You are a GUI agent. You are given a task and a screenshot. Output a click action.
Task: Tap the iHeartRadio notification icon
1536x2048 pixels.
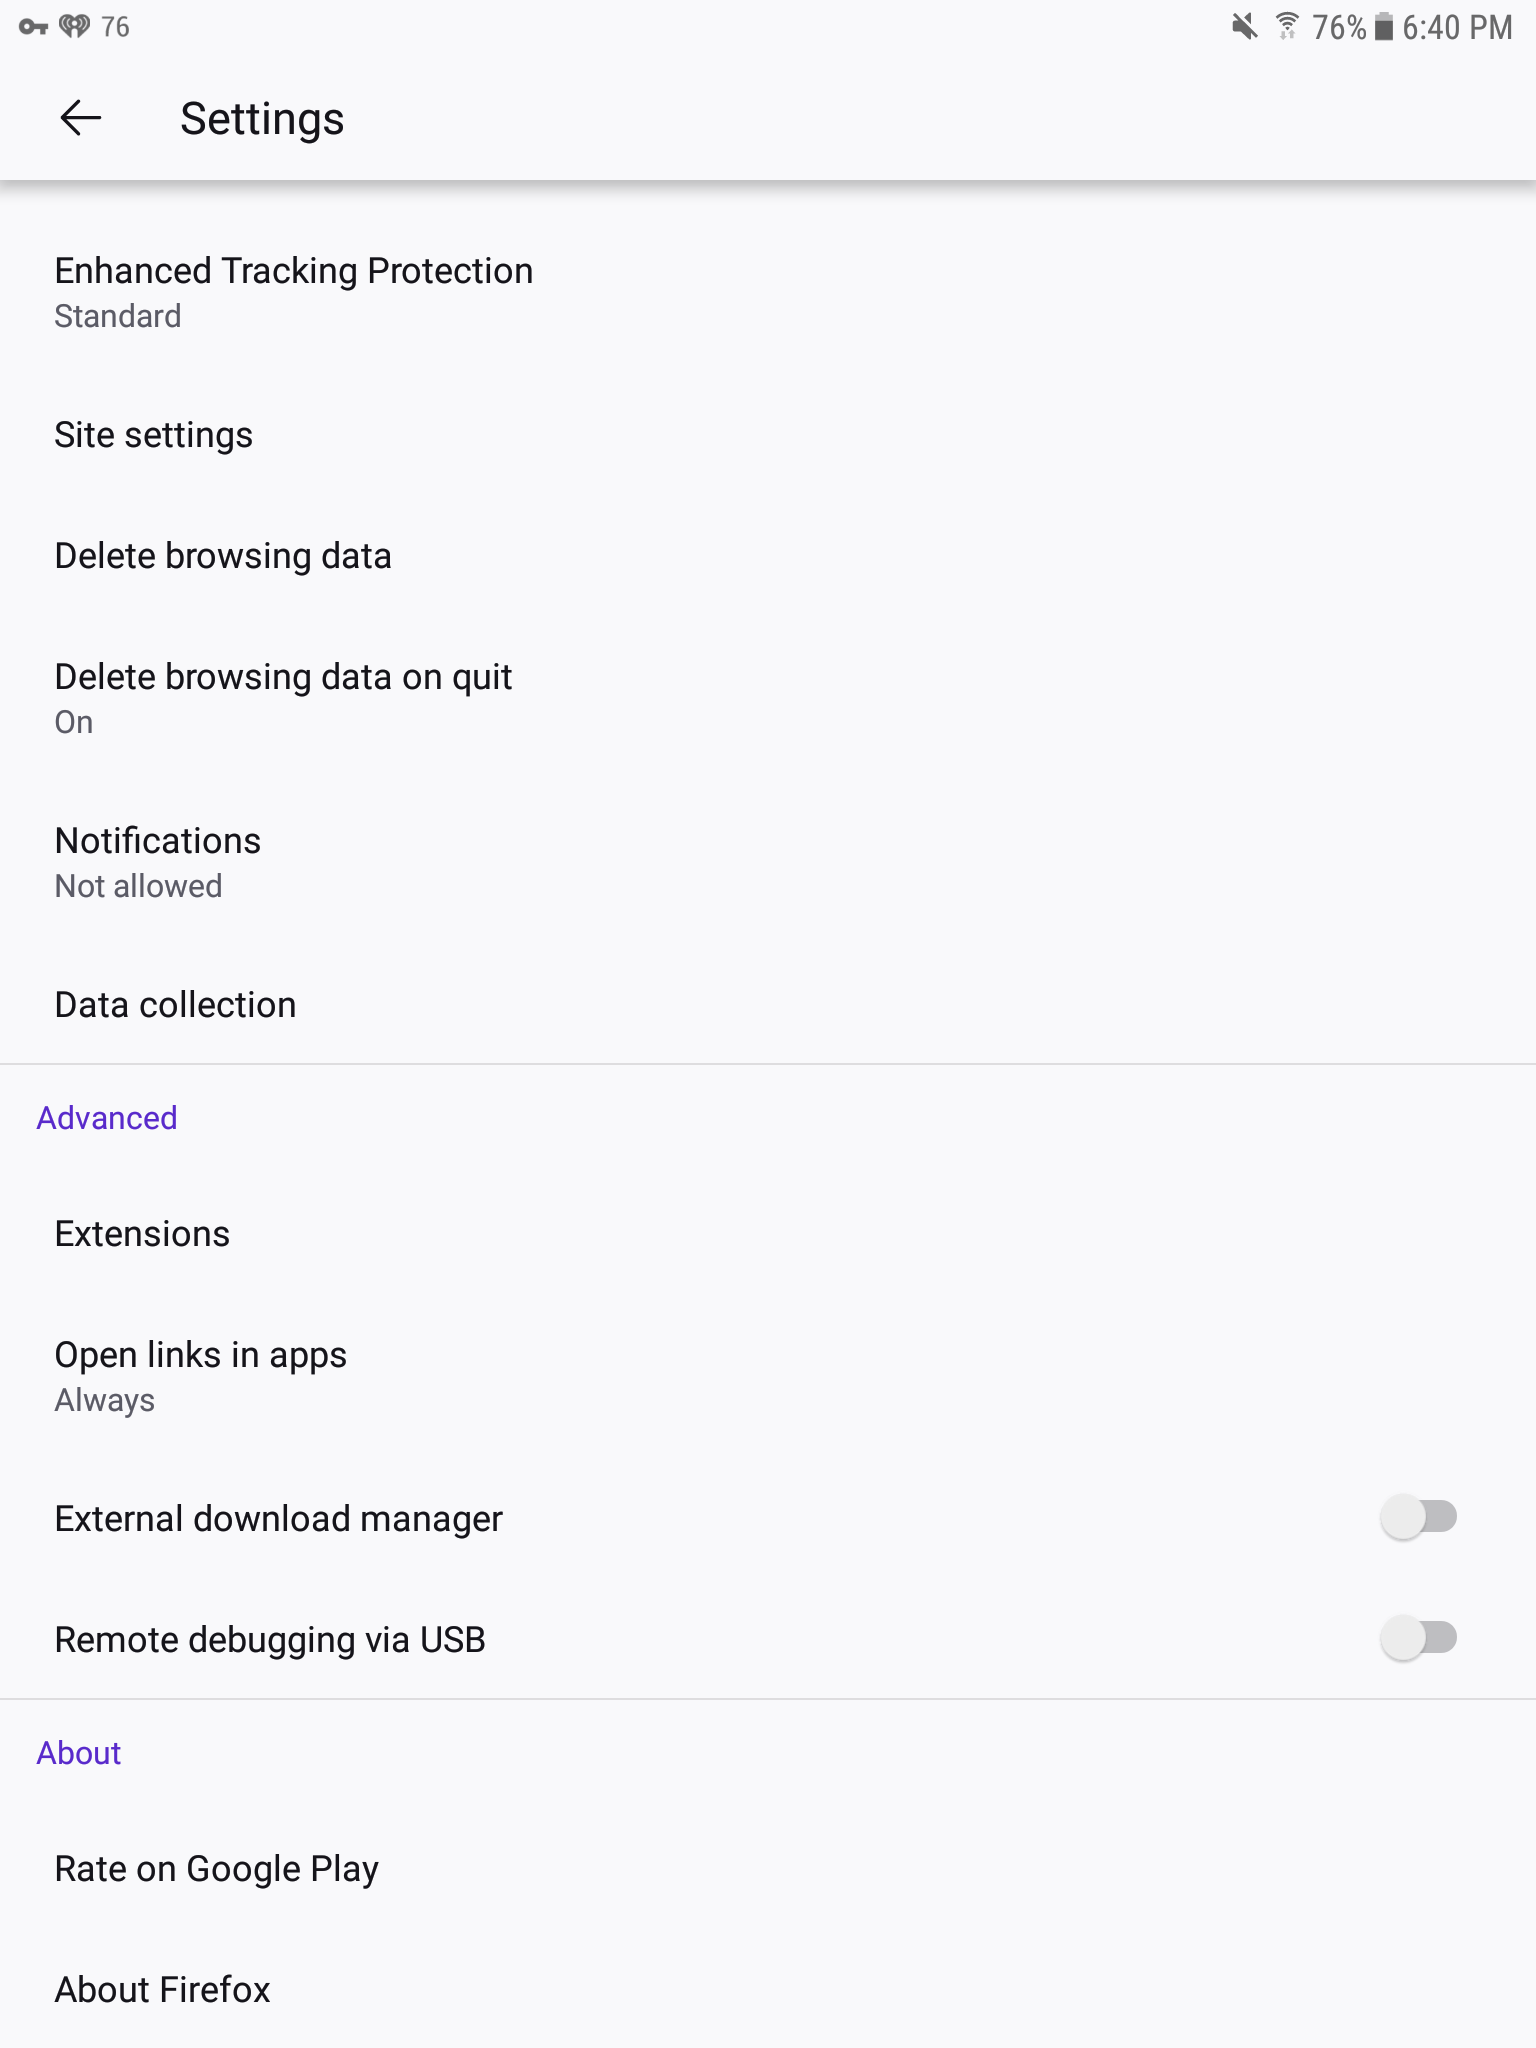click(75, 26)
